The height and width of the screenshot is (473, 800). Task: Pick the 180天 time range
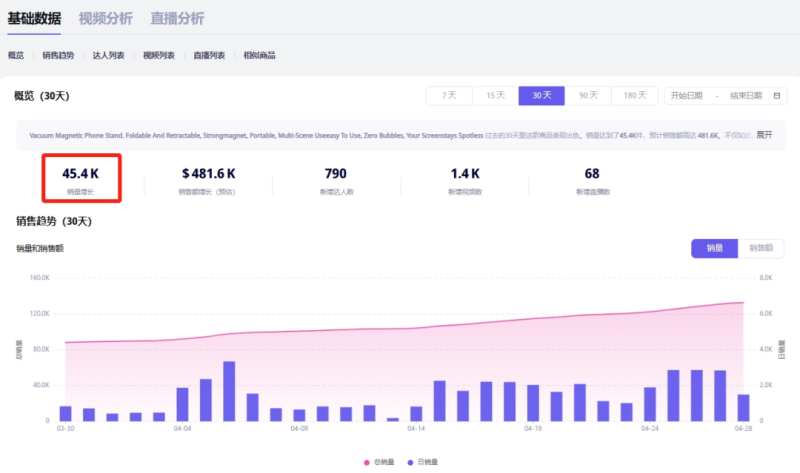(x=634, y=96)
